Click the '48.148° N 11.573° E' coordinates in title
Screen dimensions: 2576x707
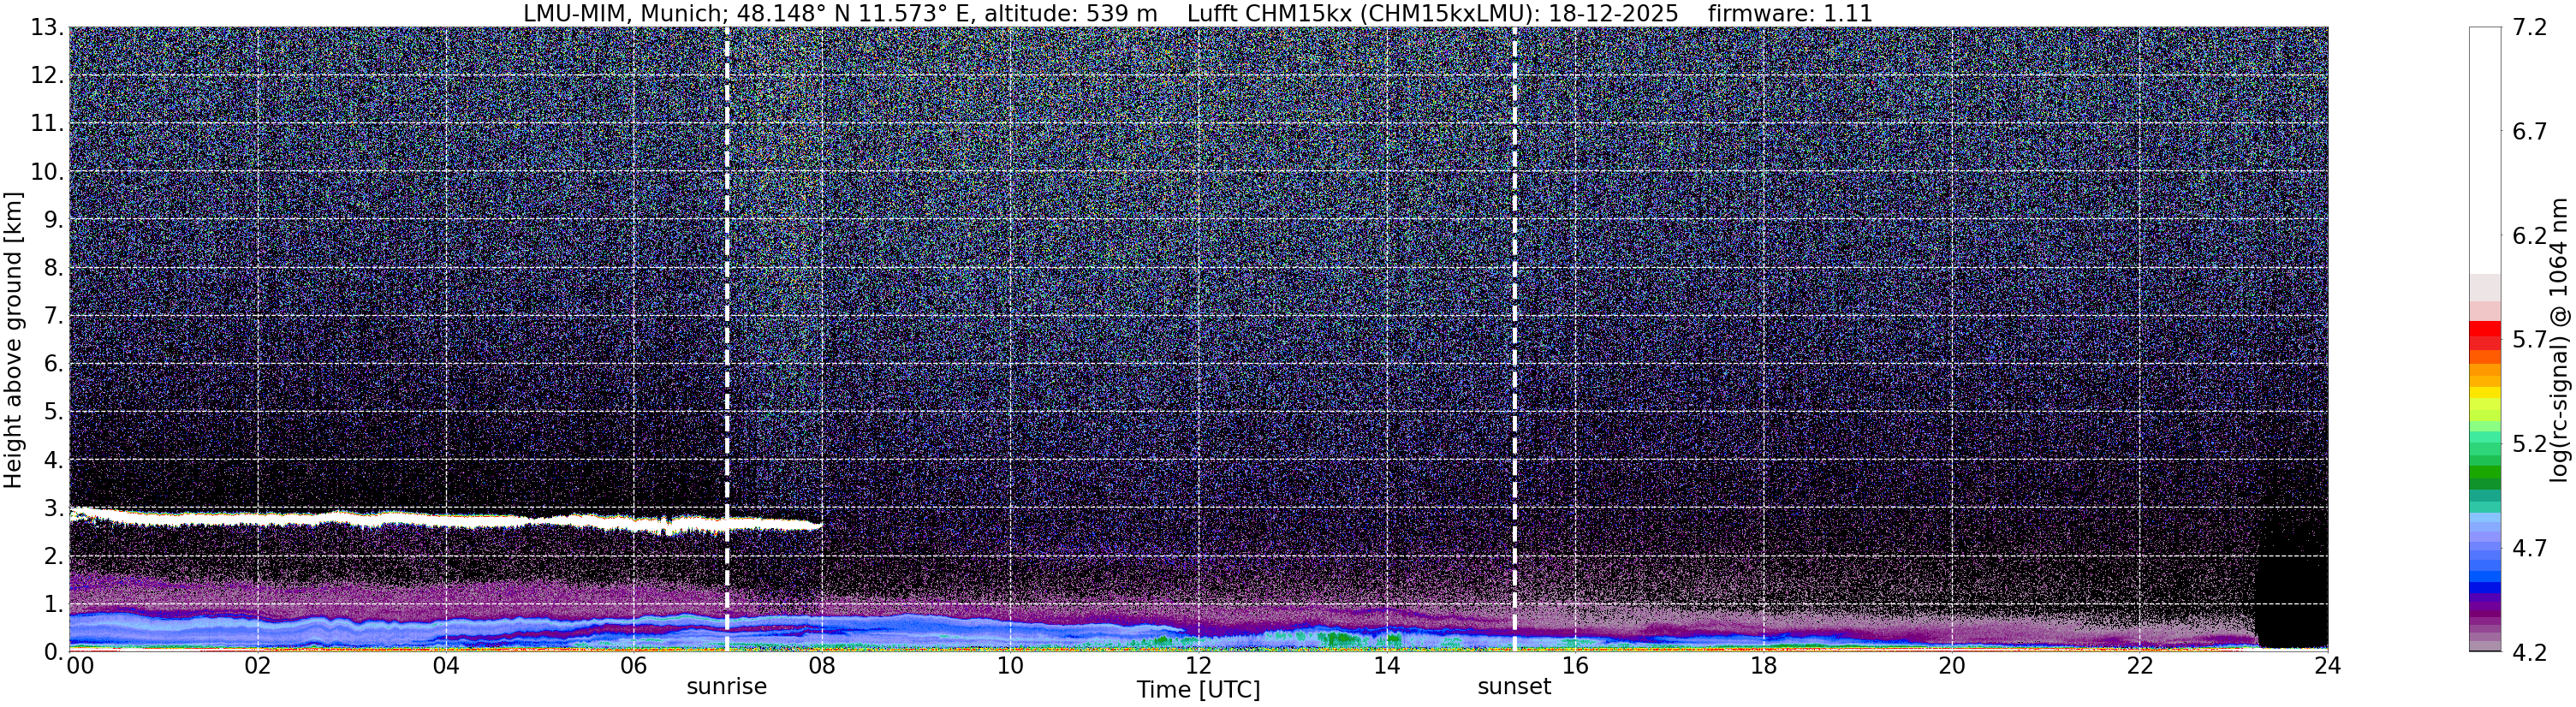coord(854,13)
